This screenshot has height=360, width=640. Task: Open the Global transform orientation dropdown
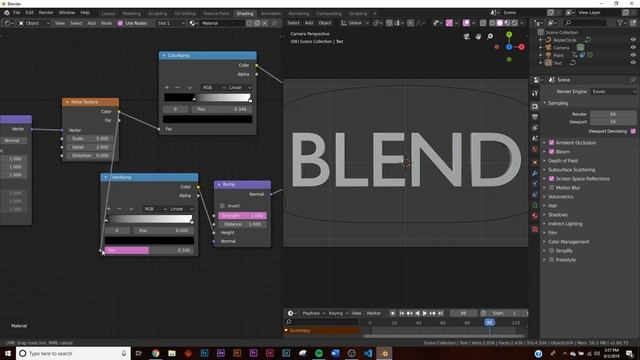[355, 23]
